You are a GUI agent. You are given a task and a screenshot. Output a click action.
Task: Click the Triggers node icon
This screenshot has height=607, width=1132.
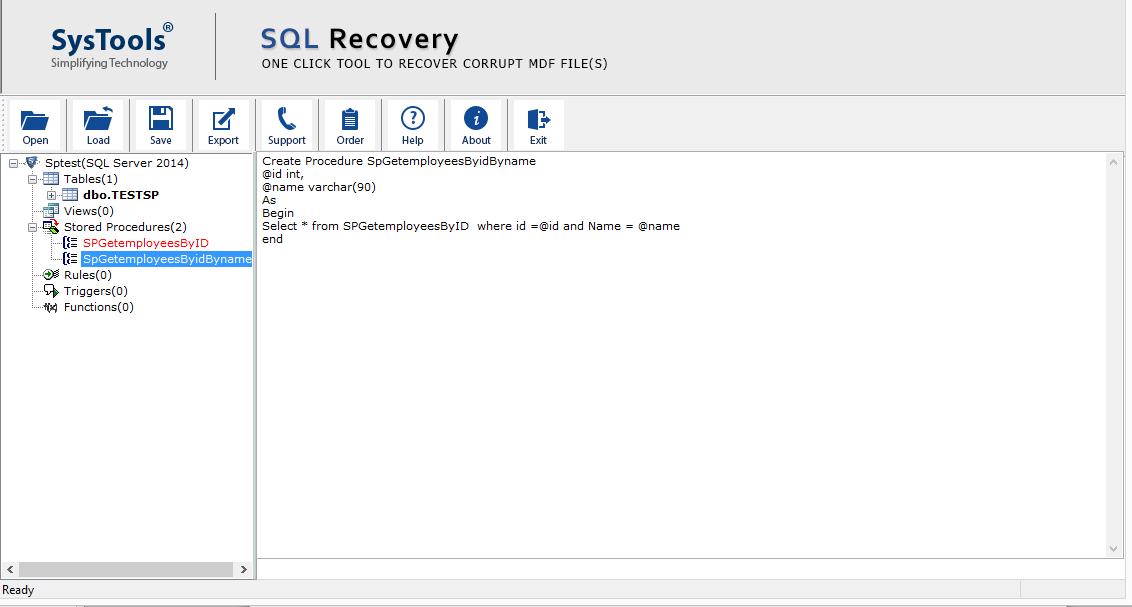coord(51,291)
